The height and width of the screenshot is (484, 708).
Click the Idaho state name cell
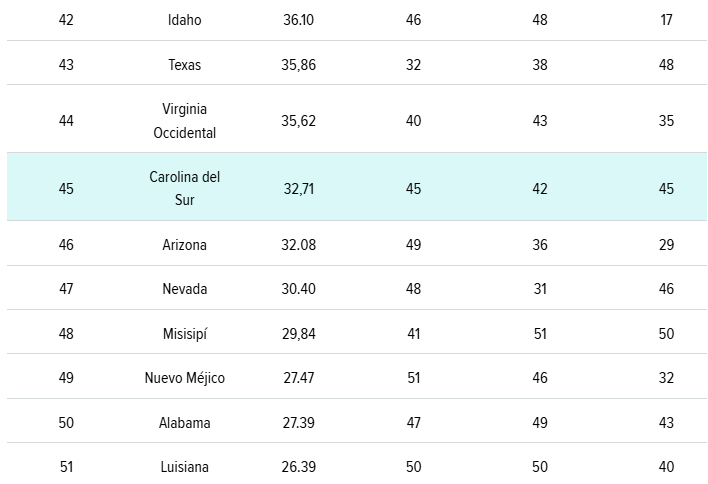[x=185, y=20]
